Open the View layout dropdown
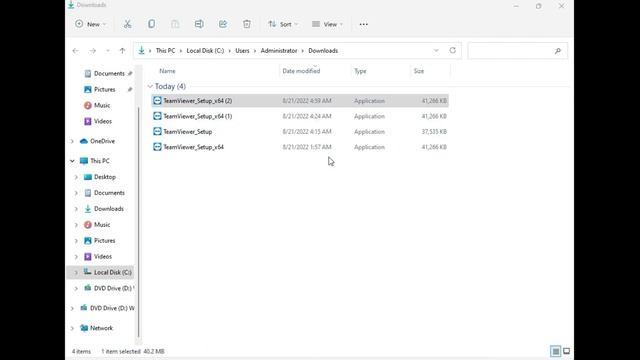640x360 pixels. pyautogui.click(x=327, y=24)
